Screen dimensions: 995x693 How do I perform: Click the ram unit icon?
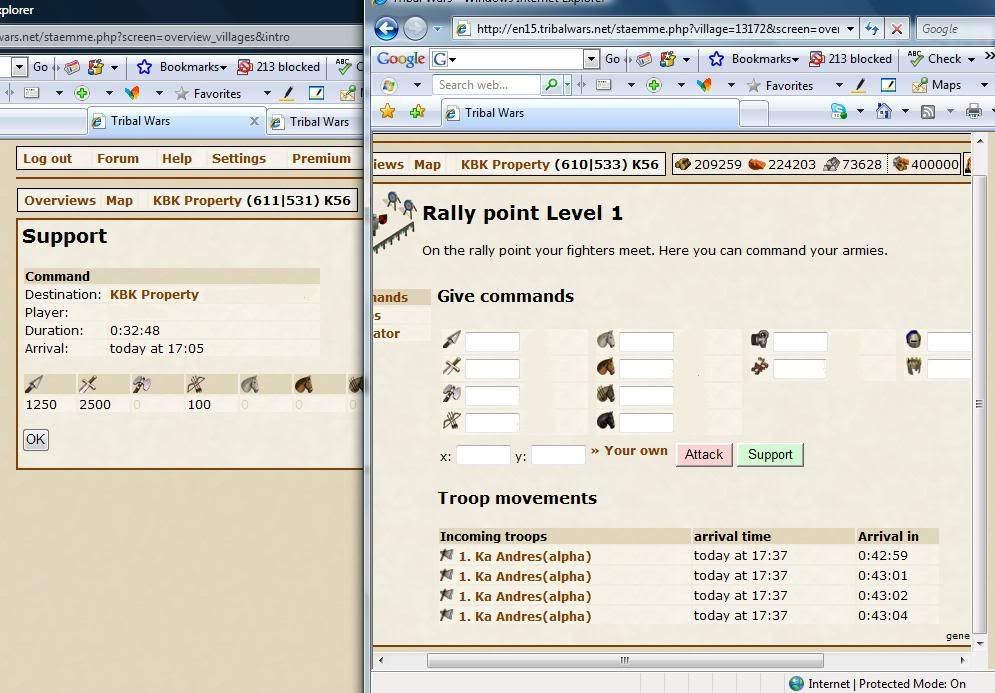[x=760, y=340]
